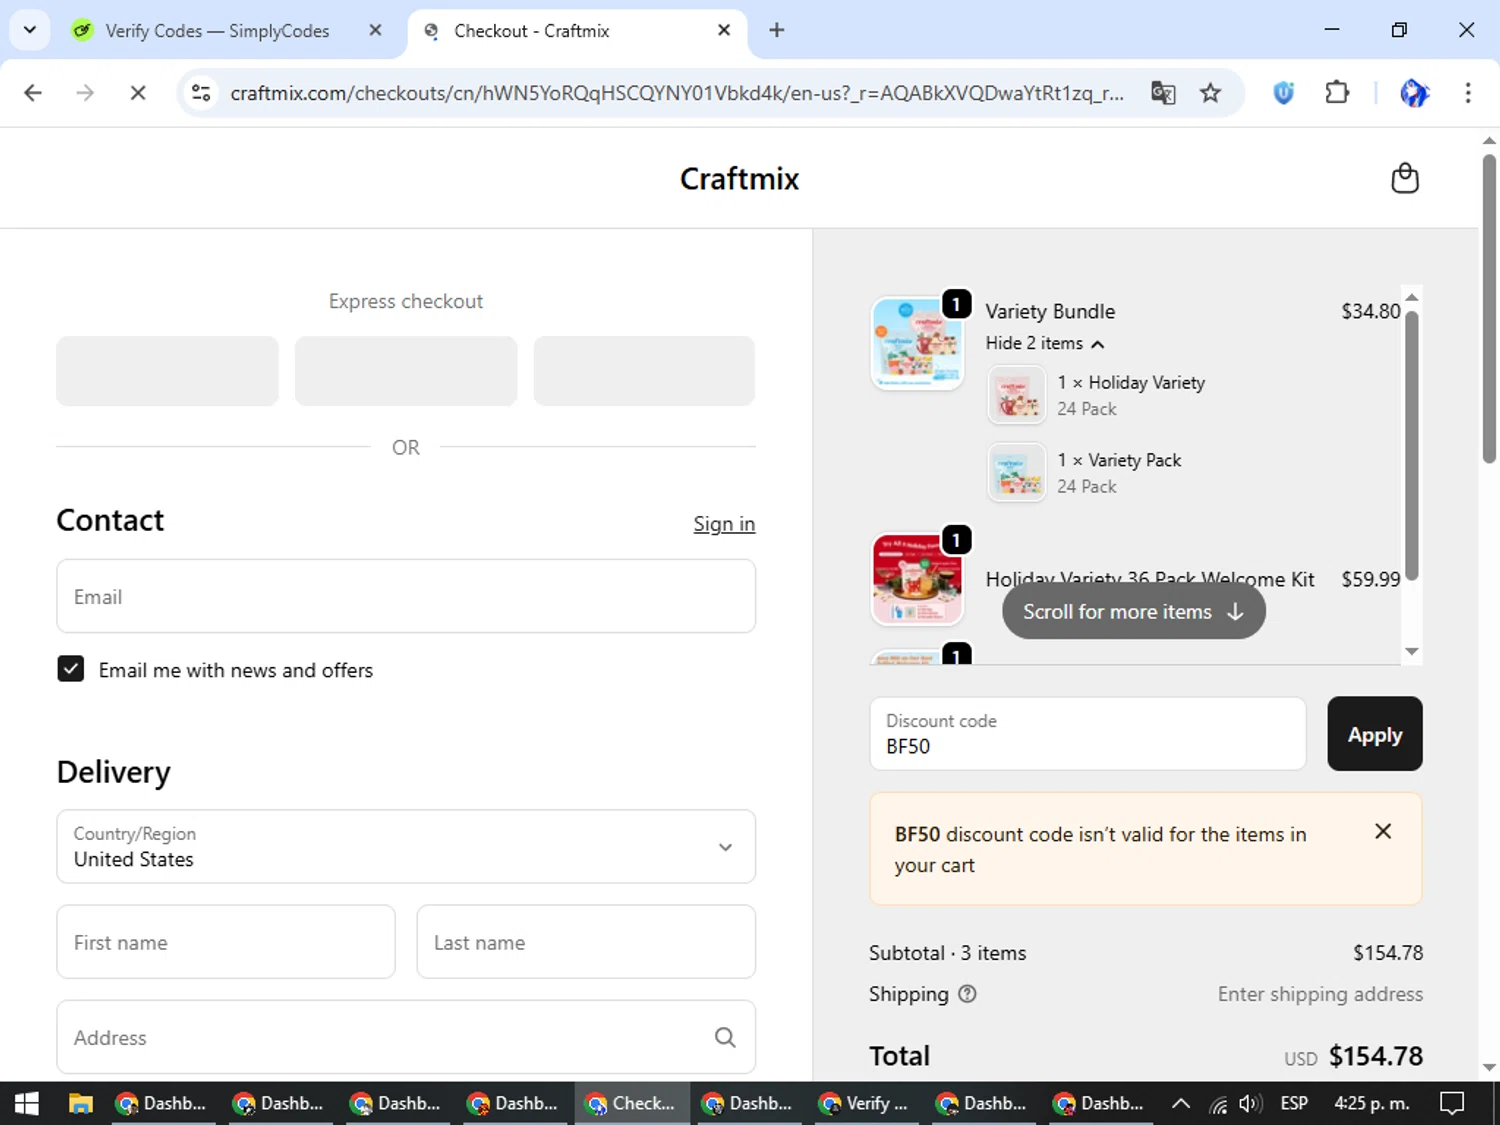Open network Wi-Fi tray icon
1500x1125 pixels.
click(x=1218, y=1104)
